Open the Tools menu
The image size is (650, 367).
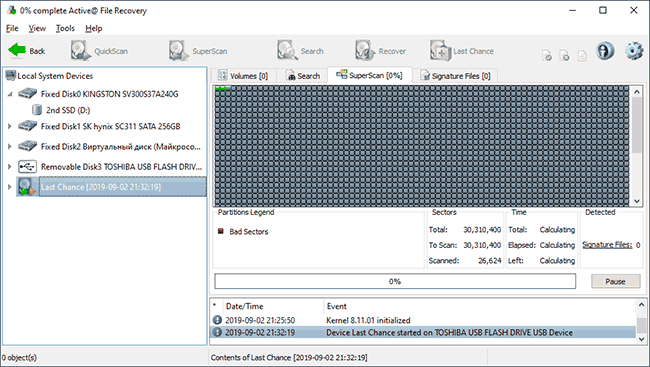65,28
